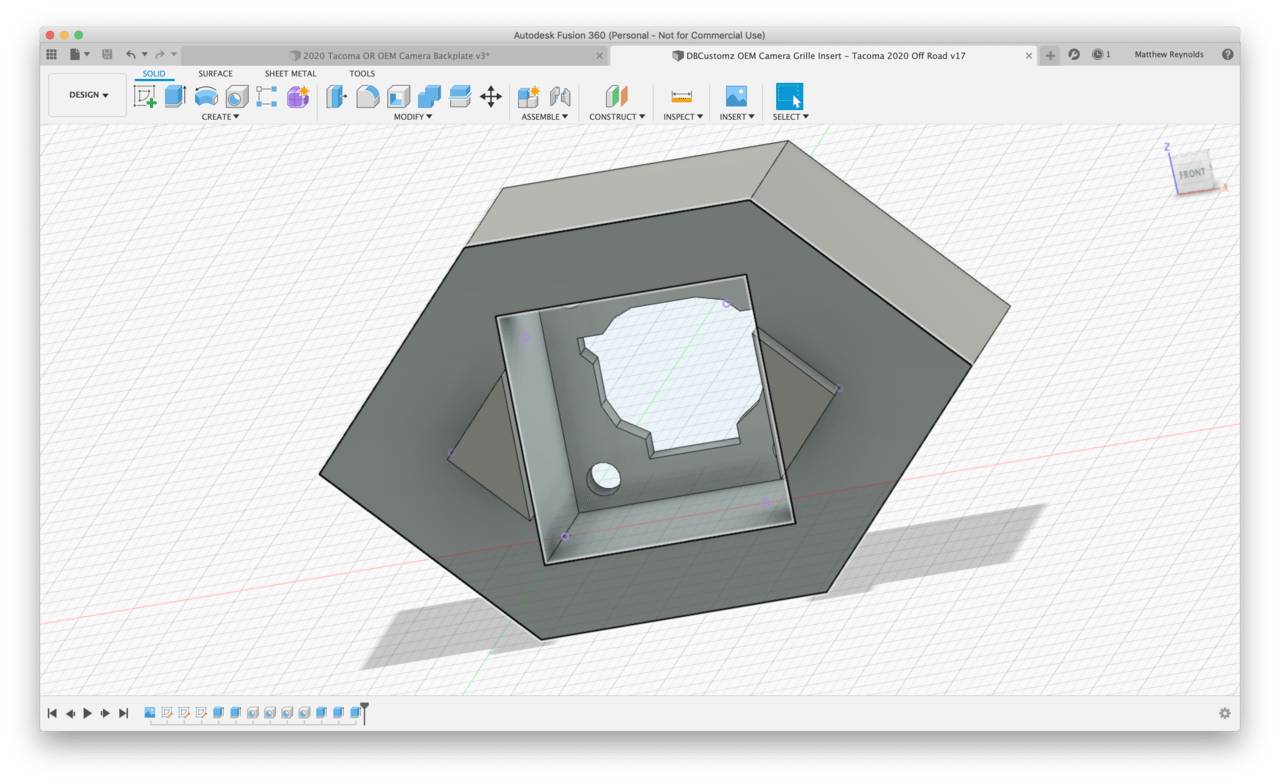The height and width of the screenshot is (784, 1280).
Task: Select the Revolve tool
Action: [206, 96]
